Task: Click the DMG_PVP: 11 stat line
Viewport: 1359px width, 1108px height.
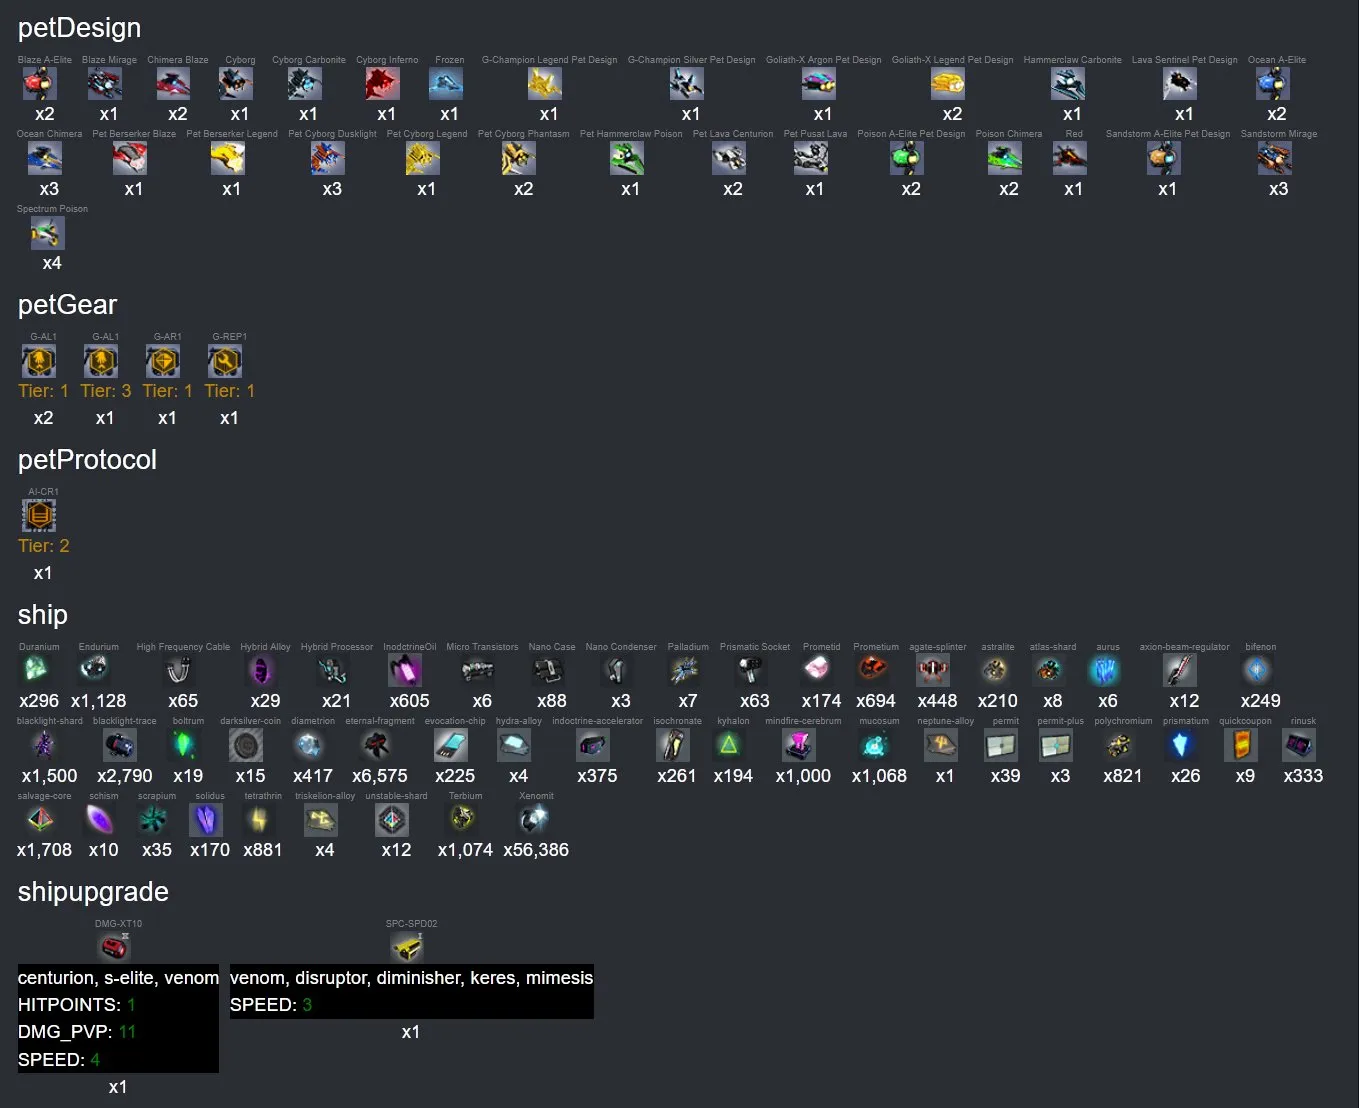Action: point(77,1032)
